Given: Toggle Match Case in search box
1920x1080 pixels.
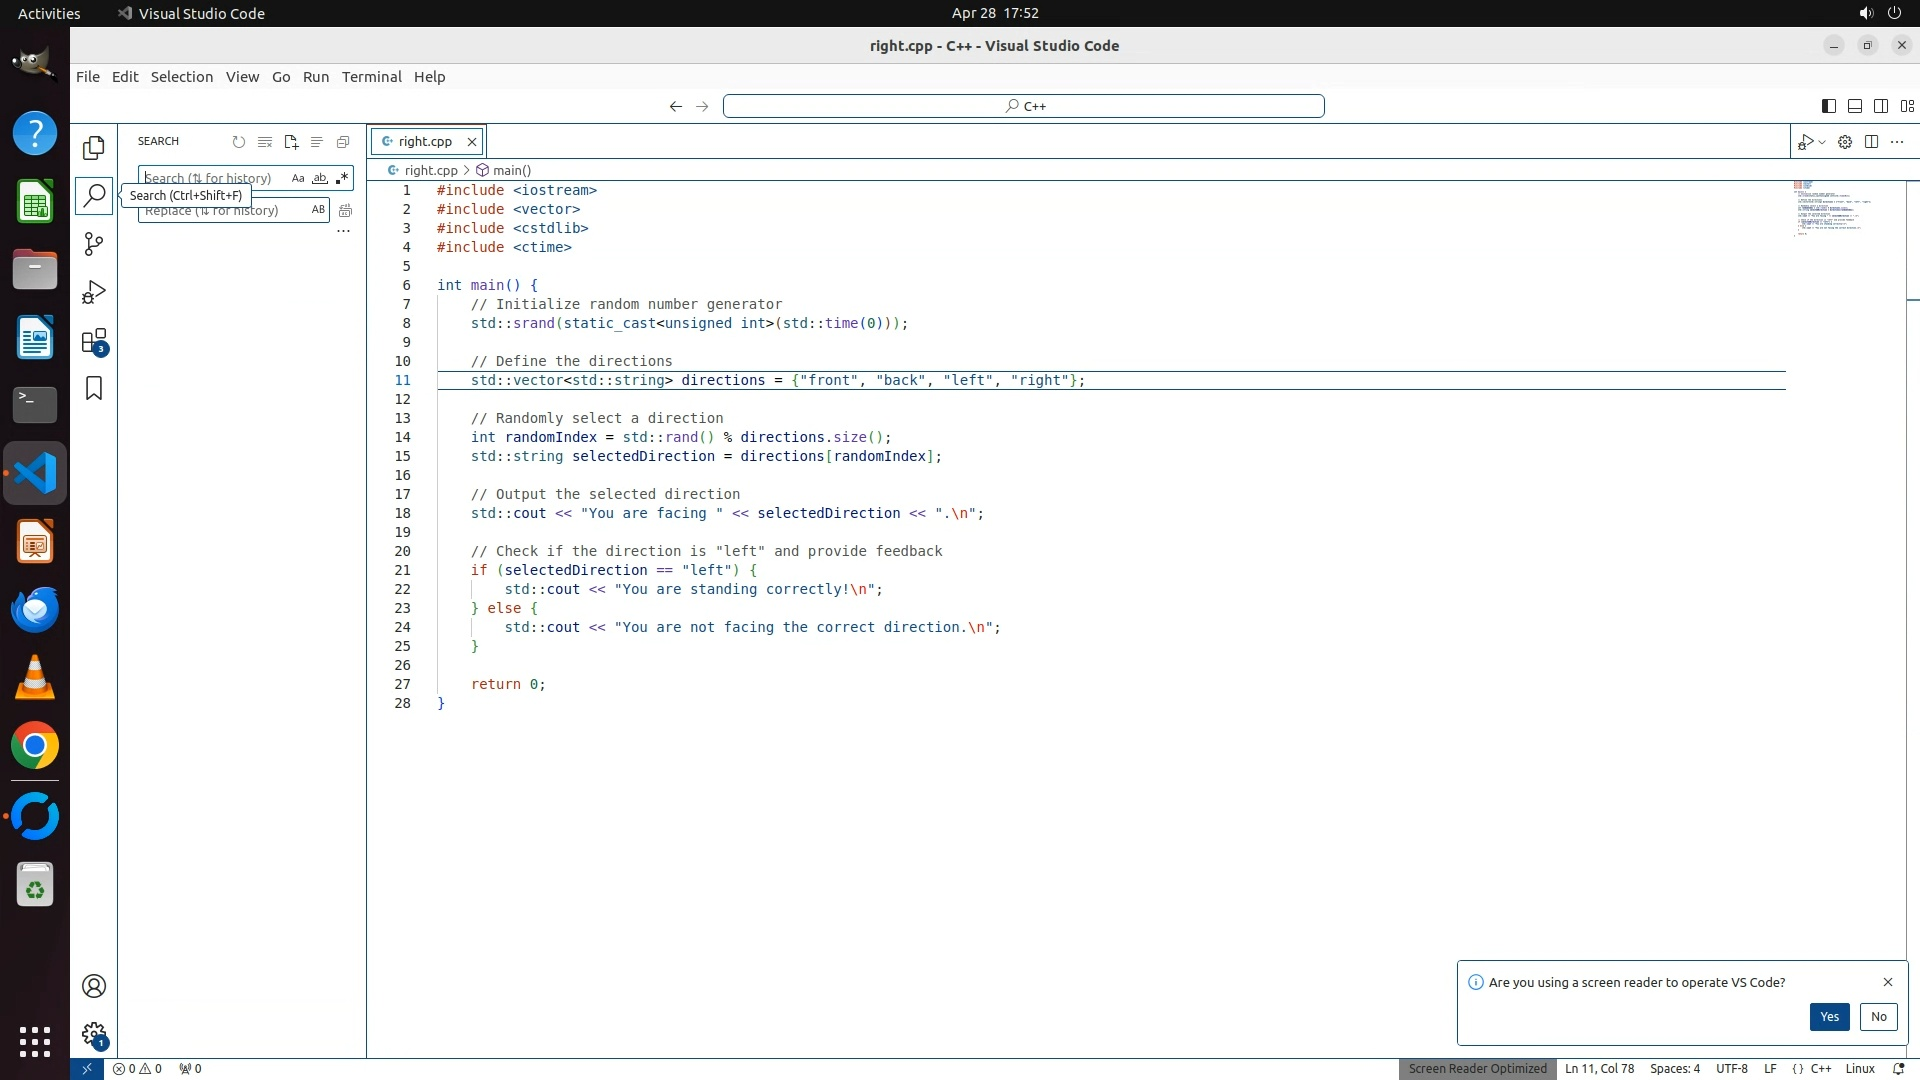Looking at the screenshot, I should (298, 178).
